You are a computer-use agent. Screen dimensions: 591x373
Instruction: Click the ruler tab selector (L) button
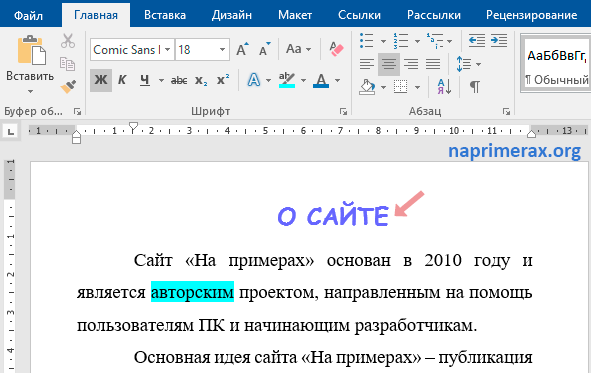tap(11, 131)
